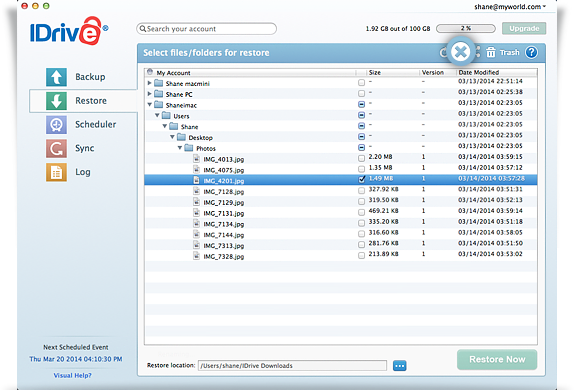The image size is (574, 390).
Task: Click the IMG_7128.jpg file icon
Action: pyautogui.click(x=197, y=191)
